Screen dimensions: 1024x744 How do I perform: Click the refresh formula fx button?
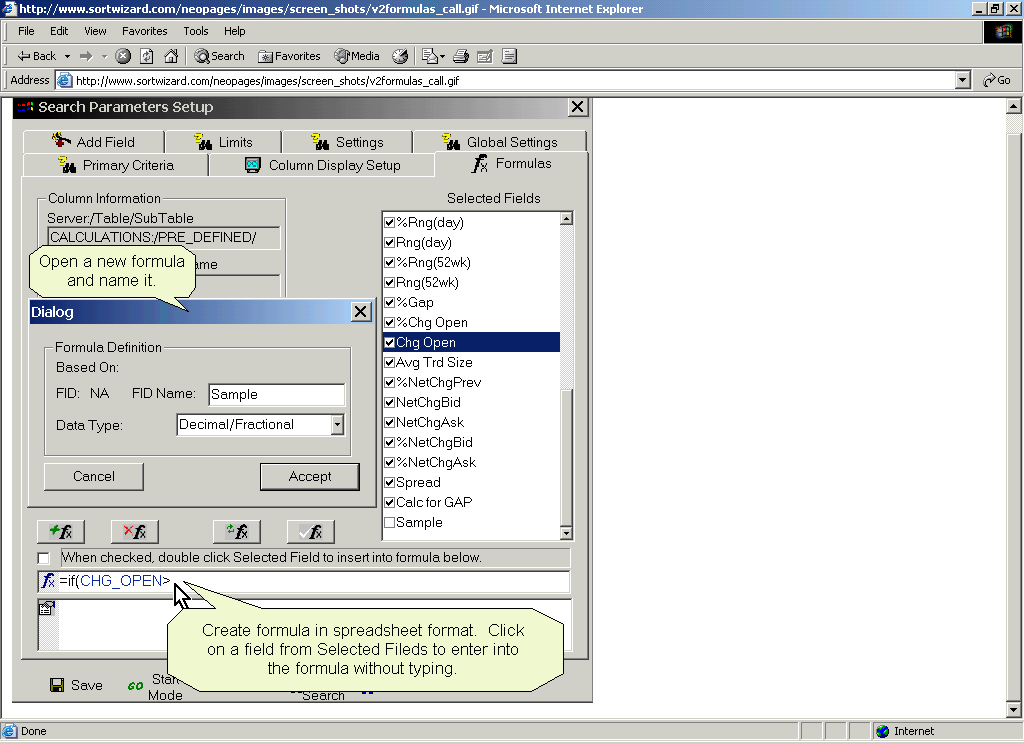pos(237,532)
